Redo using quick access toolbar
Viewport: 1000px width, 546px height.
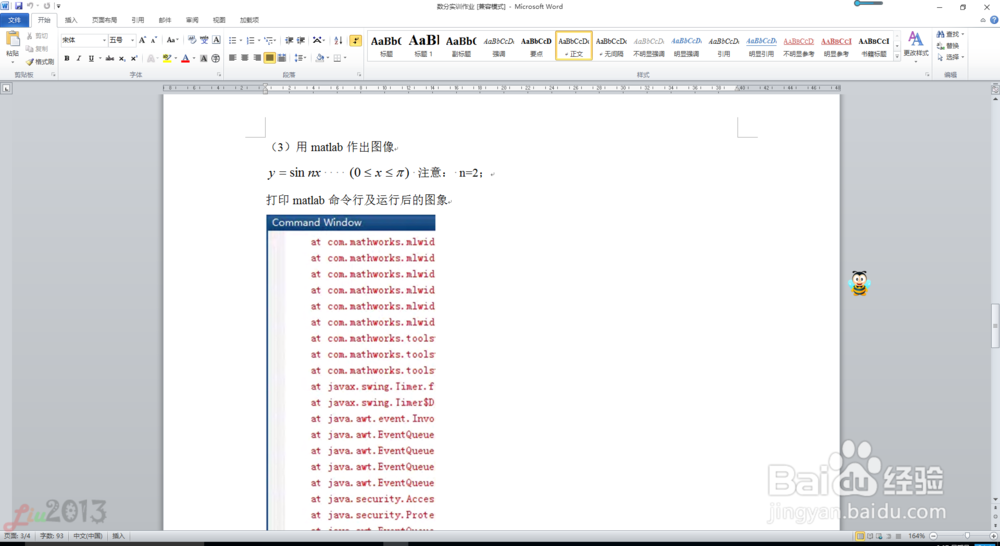click(47, 6)
